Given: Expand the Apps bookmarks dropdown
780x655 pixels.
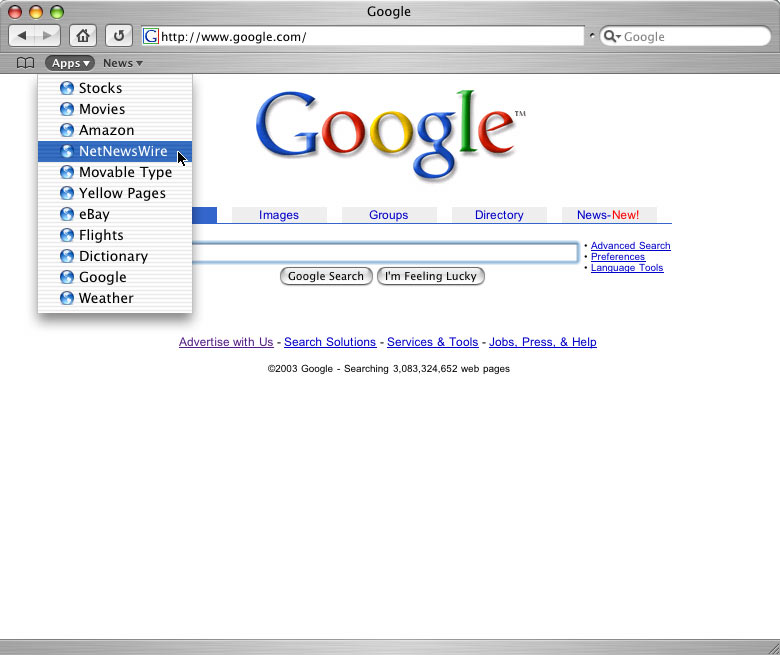Looking at the screenshot, I should click(x=70, y=63).
